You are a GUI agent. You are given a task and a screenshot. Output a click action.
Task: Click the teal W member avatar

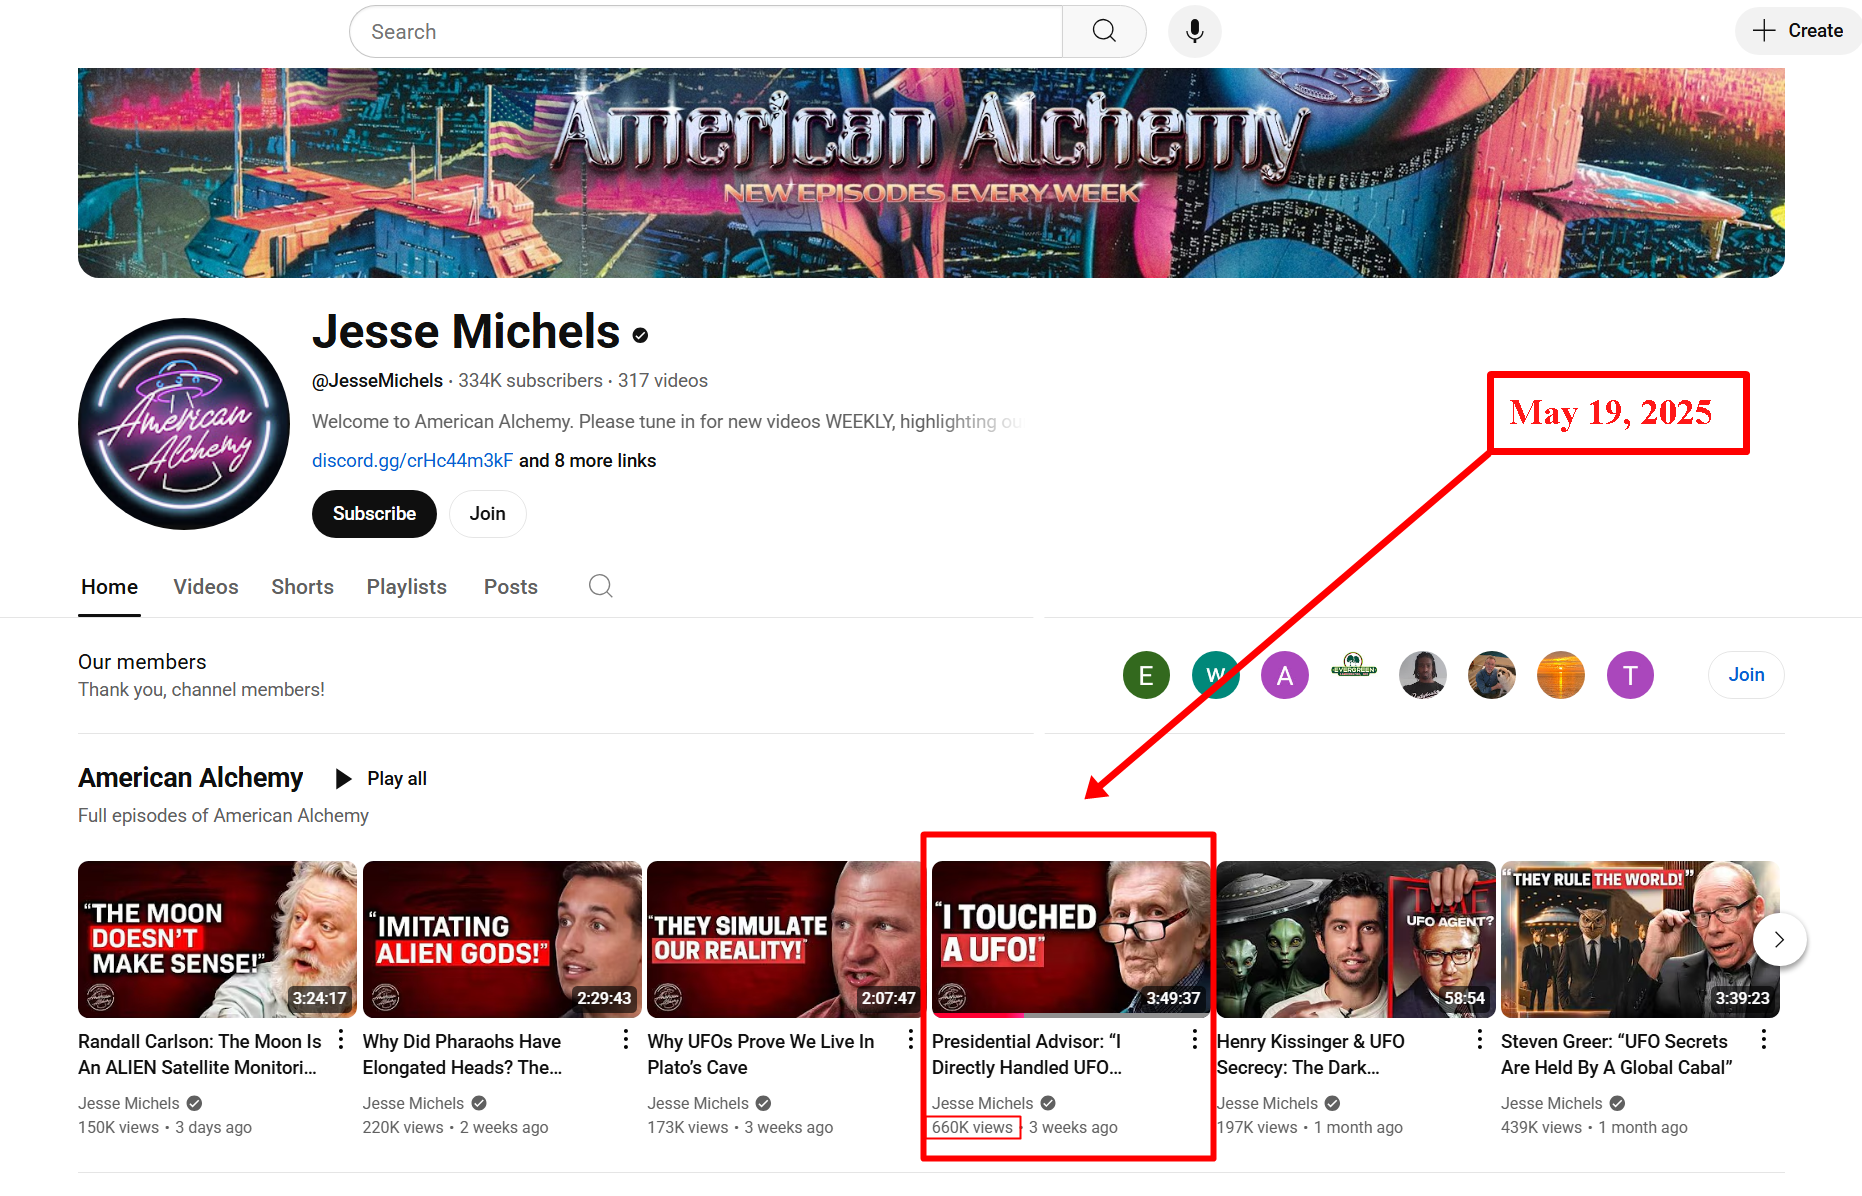(x=1216, y=675)
